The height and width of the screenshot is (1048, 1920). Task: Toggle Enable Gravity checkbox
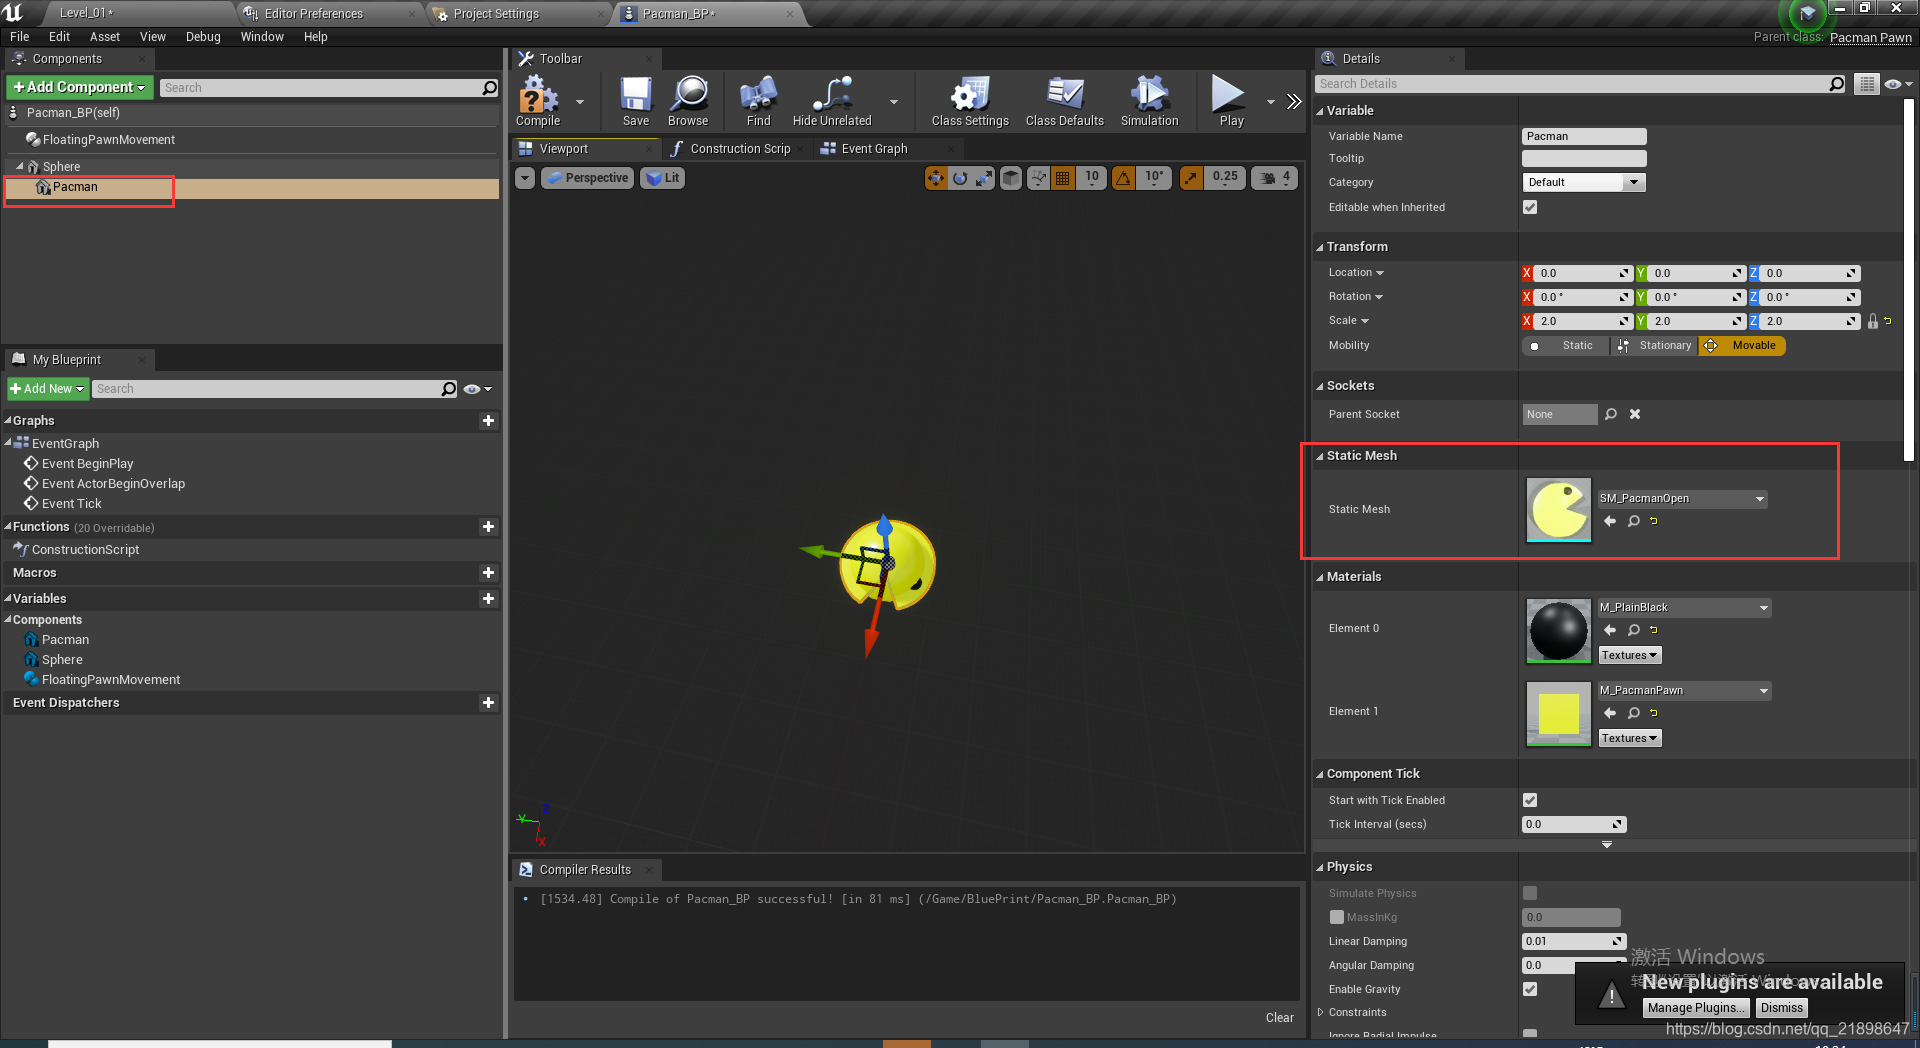(x=1530, y=989)
